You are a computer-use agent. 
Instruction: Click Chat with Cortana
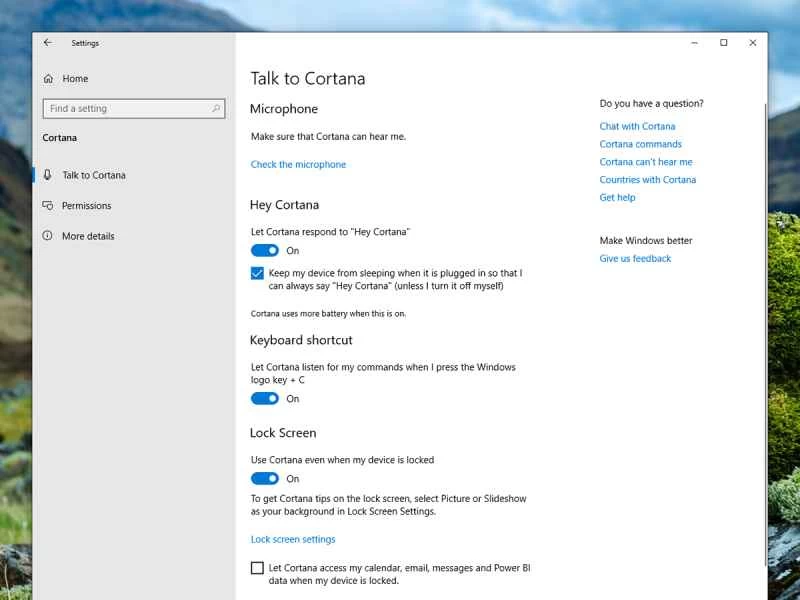click(x=637, y=126)
